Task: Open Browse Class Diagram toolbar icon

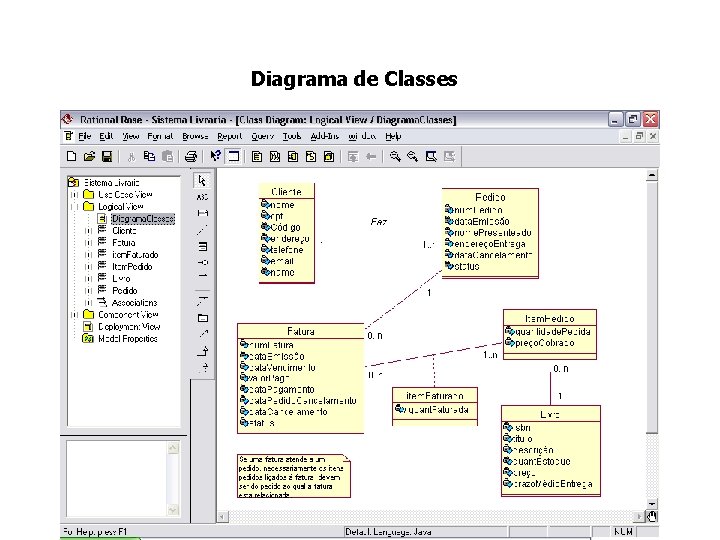Action: [257, 157]
